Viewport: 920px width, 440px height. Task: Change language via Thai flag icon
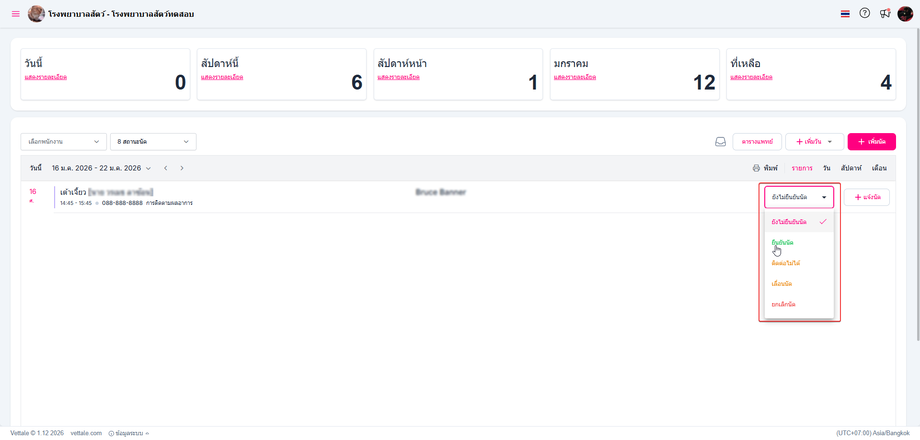(x=845, y=14)
